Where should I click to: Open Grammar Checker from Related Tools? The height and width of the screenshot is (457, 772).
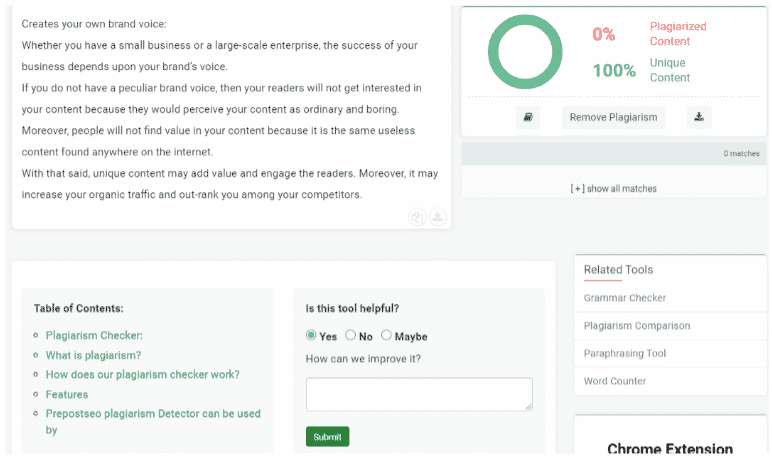coord(624,298)
